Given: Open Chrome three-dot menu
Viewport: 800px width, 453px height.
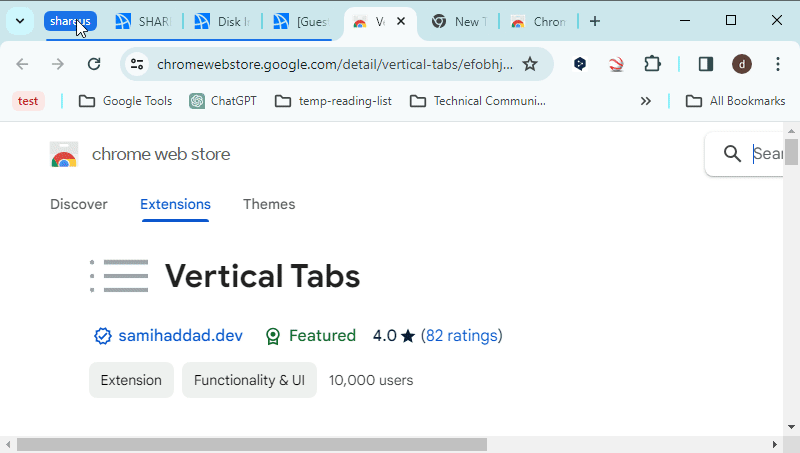Looking at the screenshot, I should [x=778, y=64].
